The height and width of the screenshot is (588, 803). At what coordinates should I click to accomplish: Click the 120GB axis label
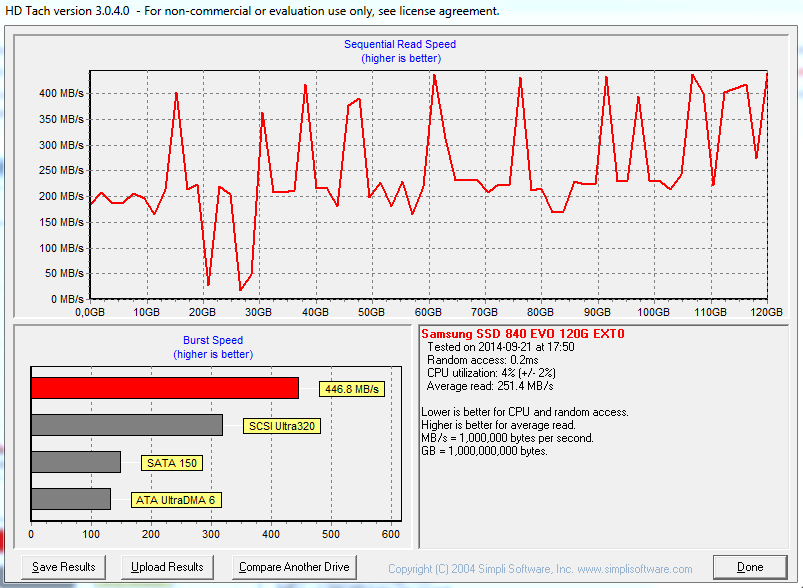coord(767,312)
